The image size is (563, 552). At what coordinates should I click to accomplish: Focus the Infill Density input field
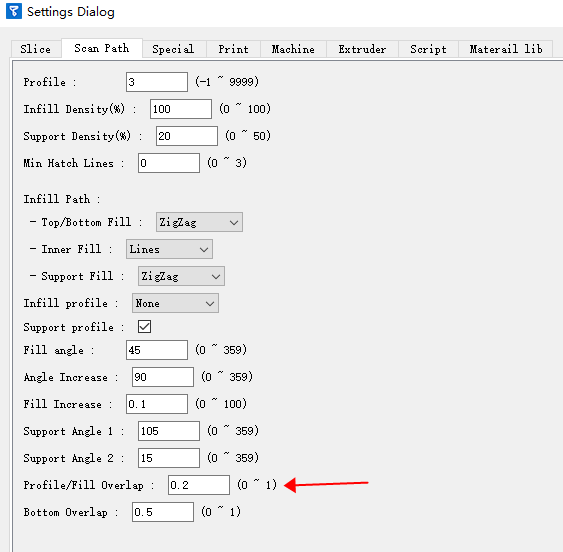181,109
